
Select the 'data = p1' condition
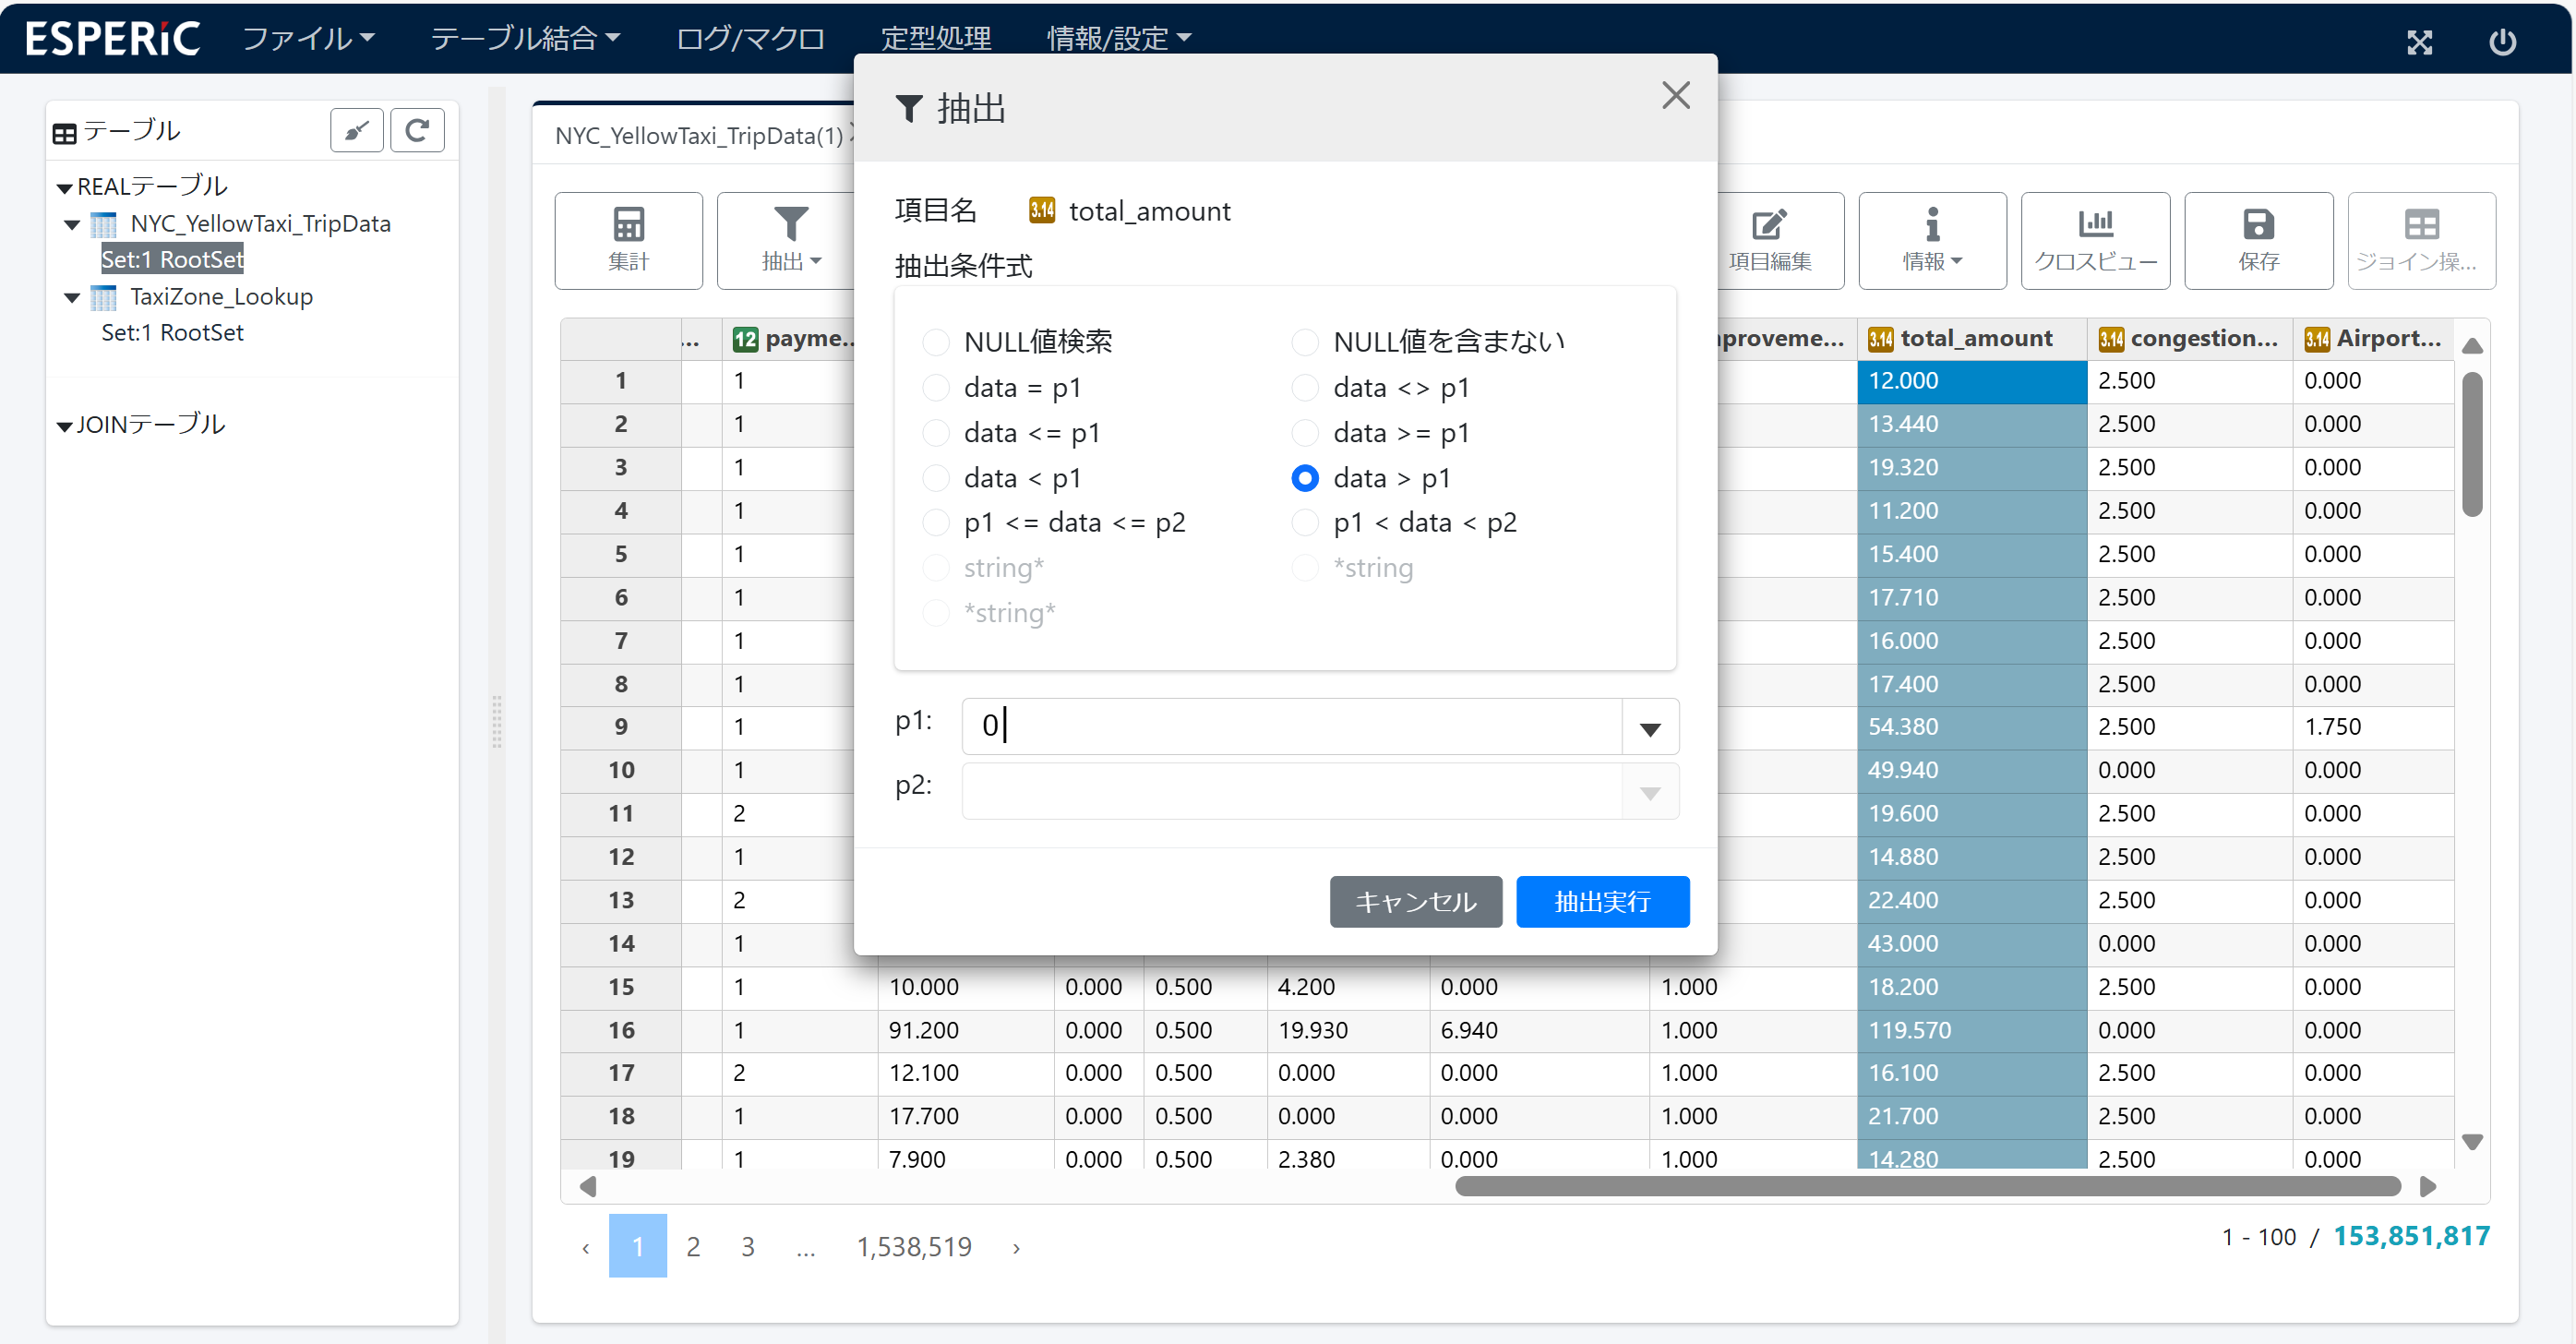[x=935, y=387]
